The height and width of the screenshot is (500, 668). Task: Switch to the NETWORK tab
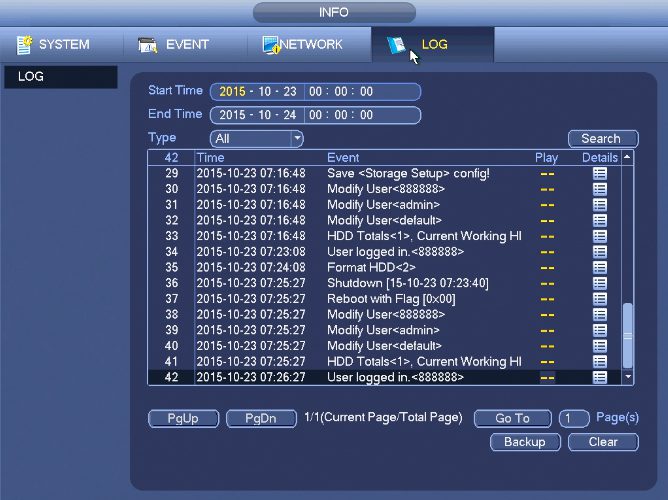pyautogui.click(x=309, y=45)
